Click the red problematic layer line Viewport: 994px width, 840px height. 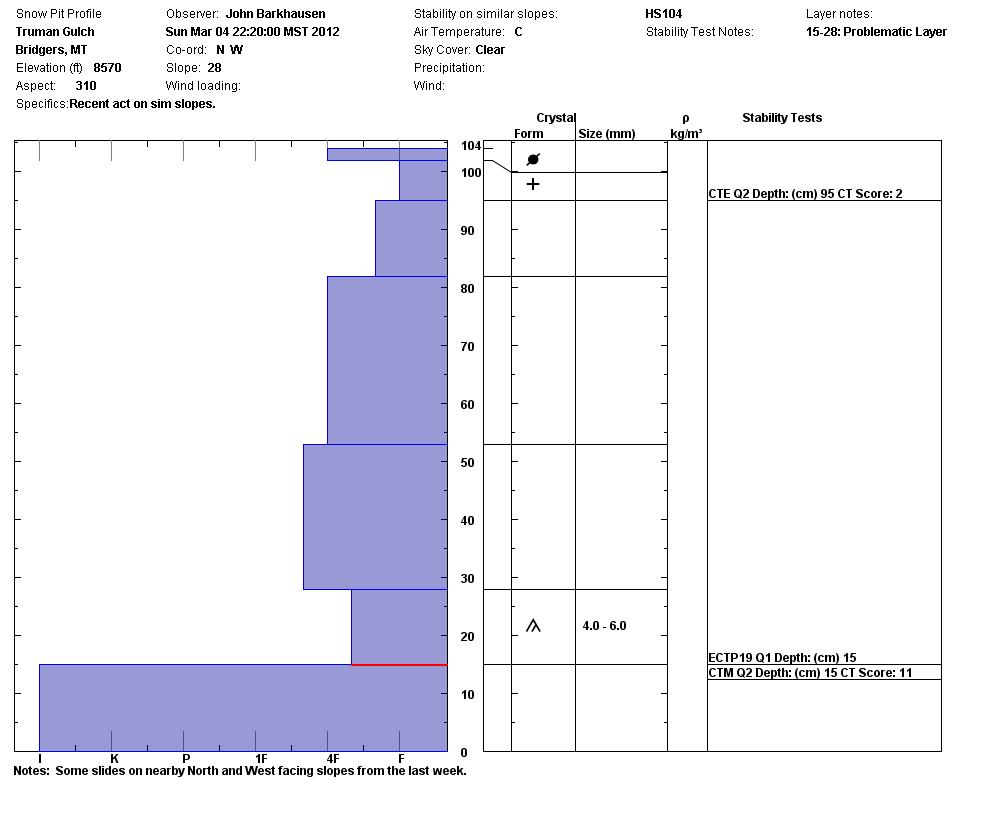pyautogui.click(x=399, y=665)
